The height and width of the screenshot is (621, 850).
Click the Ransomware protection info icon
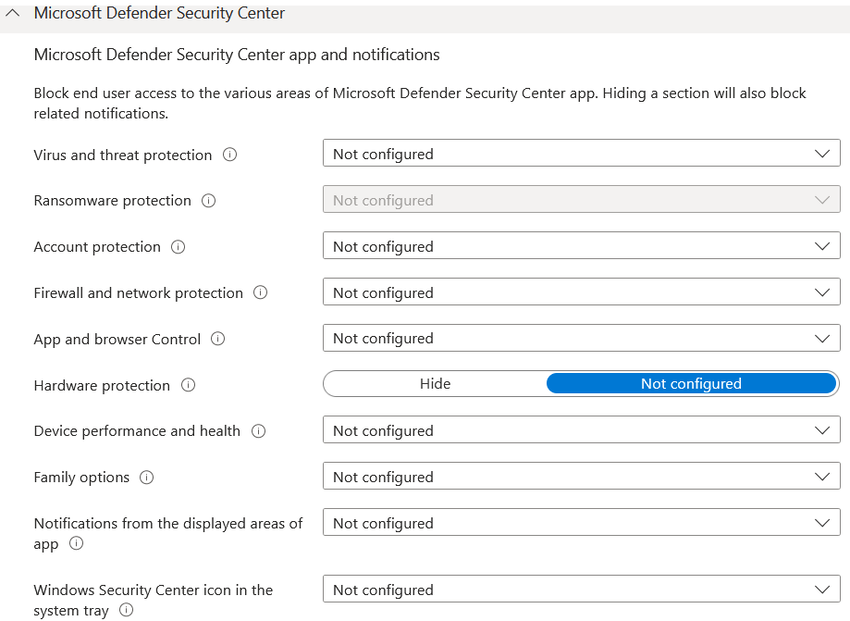[x=208, y=201]
